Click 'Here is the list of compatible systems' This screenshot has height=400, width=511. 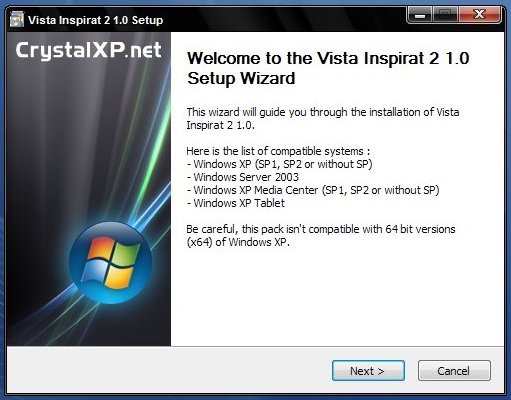(278, 151)
